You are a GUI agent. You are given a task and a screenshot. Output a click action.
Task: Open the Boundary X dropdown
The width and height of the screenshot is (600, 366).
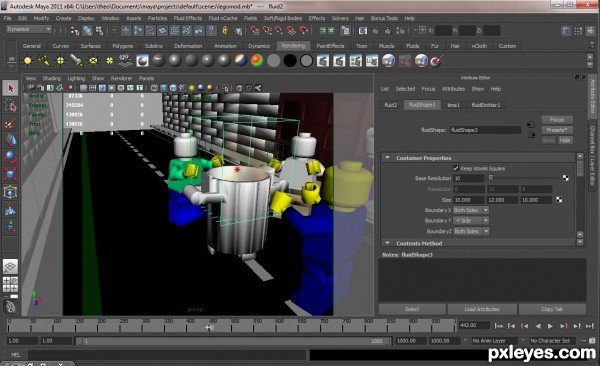pyautogui.click(x=471, y=210)
